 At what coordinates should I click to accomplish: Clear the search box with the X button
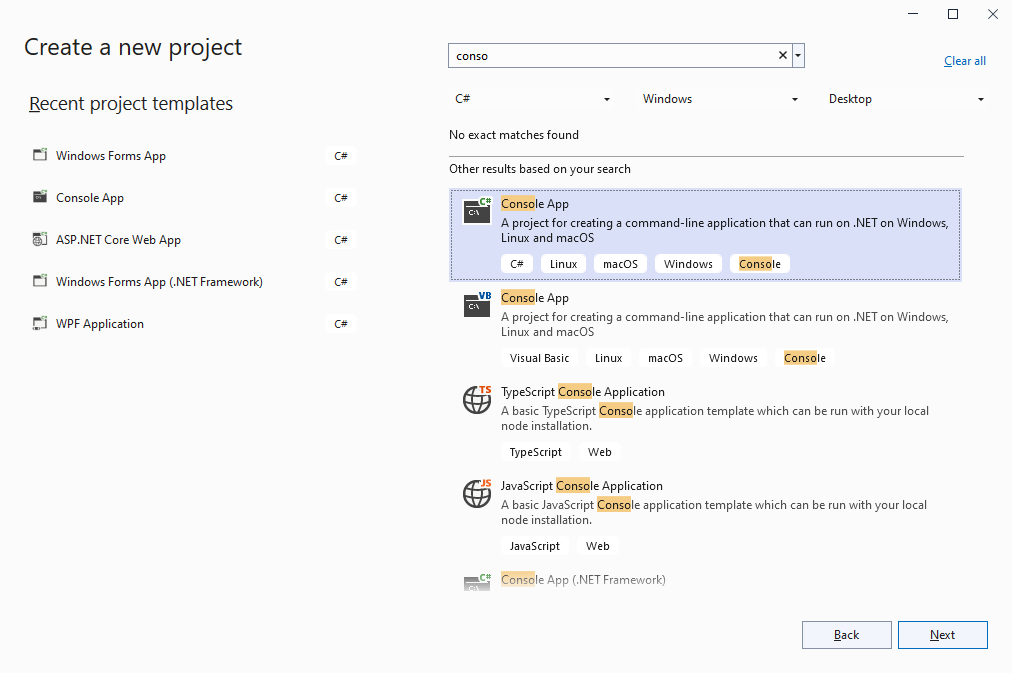point(782,55)
